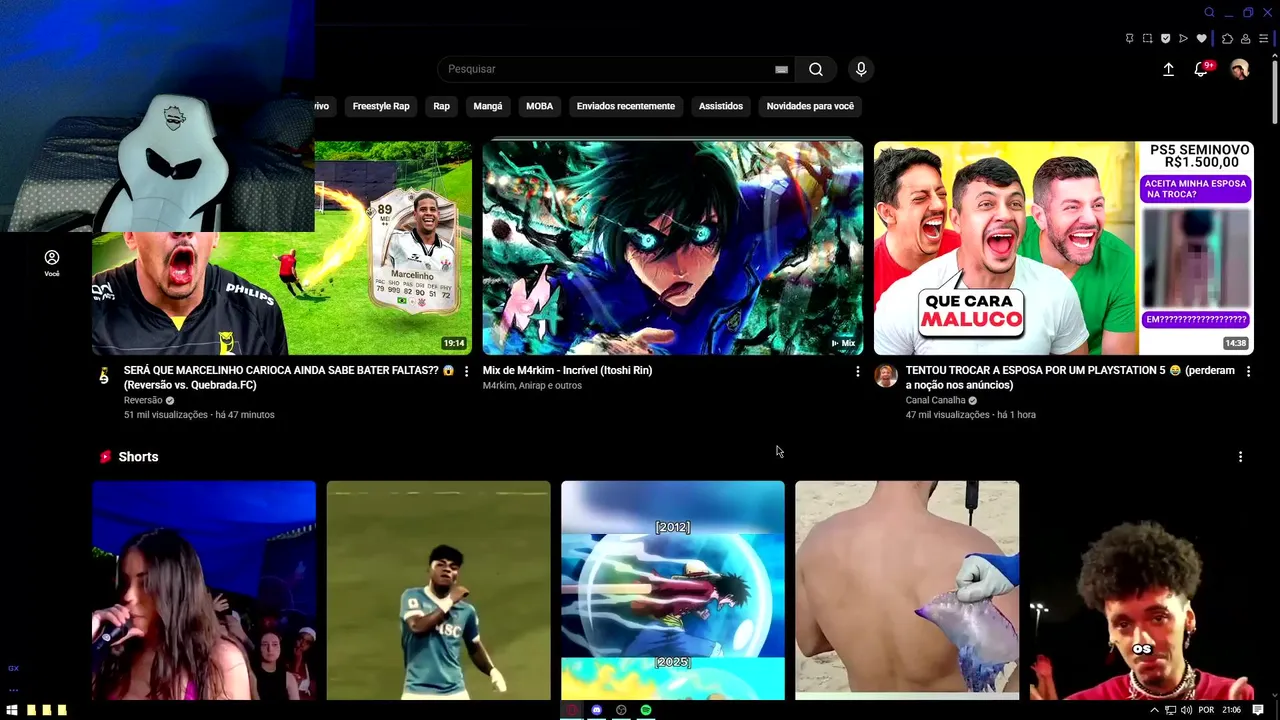Select the MOBA filter chip

click(539, 106)
